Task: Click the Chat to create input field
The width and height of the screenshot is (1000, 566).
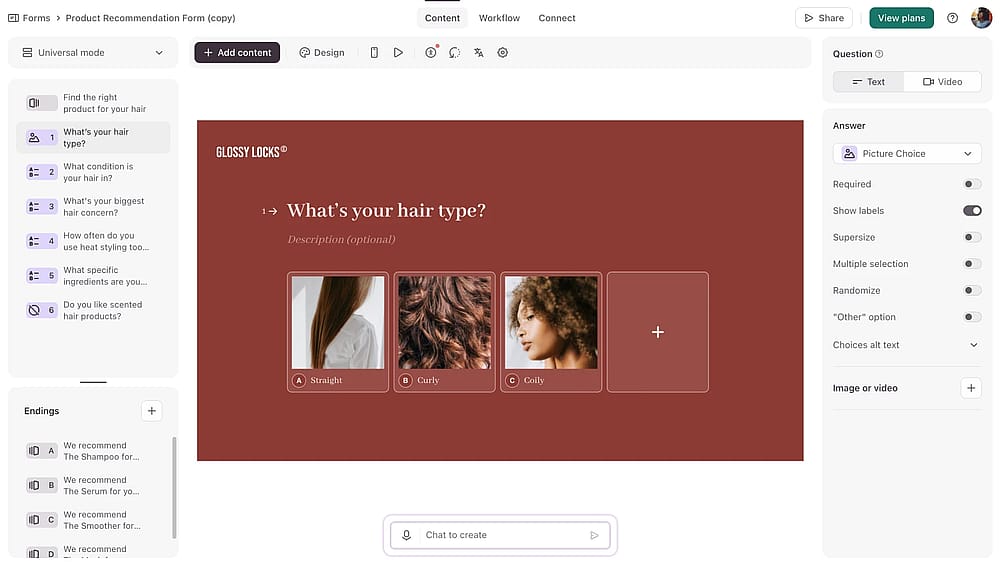Action: pyautogui.click(x=500, y=535)
